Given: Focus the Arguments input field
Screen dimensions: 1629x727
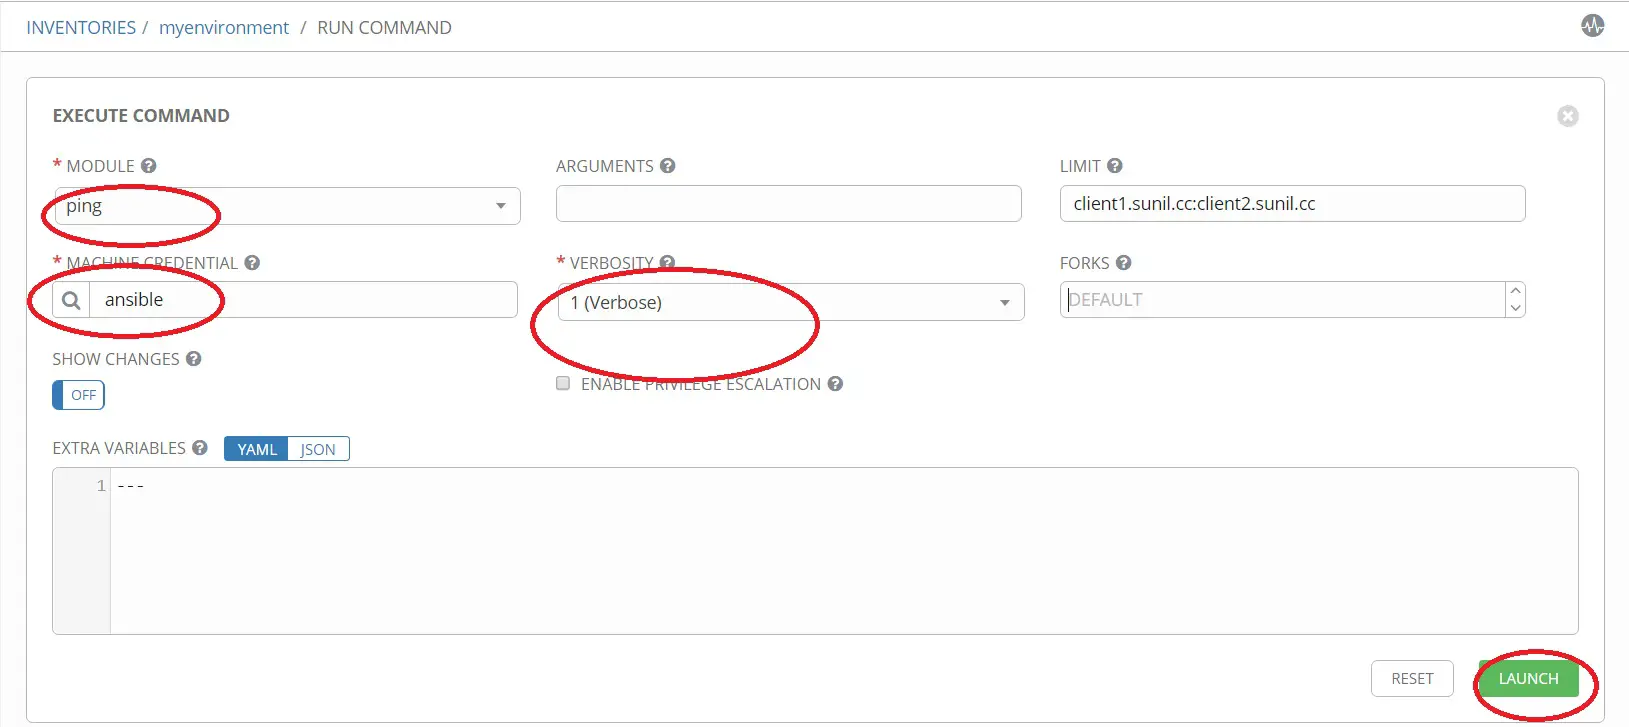Looking at the screenshot, I should point(788,204).
